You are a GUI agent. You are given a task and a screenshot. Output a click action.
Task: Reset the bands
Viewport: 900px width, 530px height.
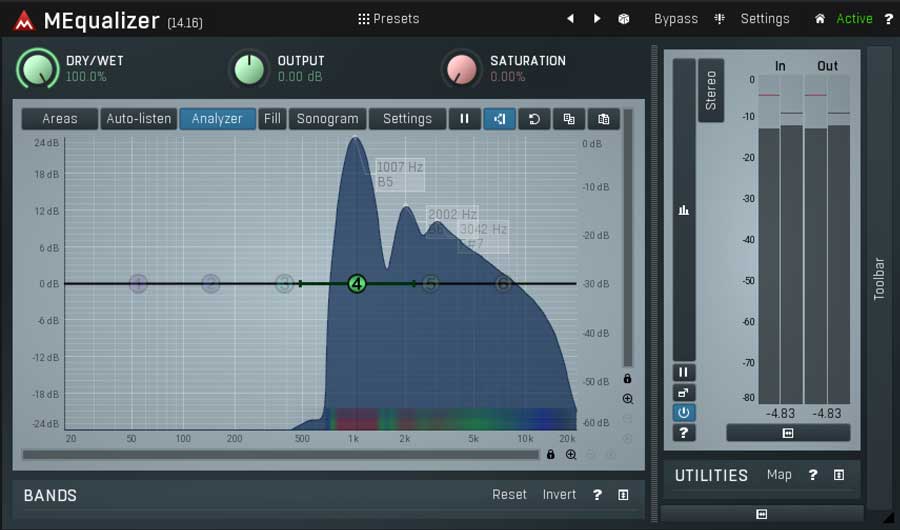pyautogui.click(x=509, y=494)
